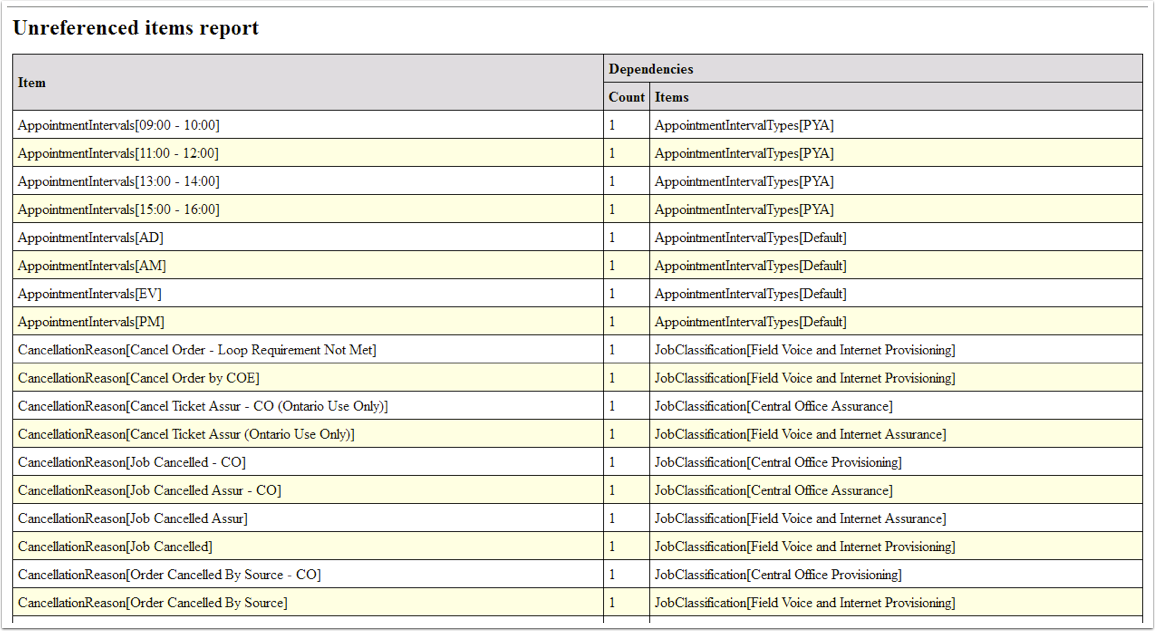
Task: Select the AppointmentIntervals[AM] item
Action: [x=92, y=265]
